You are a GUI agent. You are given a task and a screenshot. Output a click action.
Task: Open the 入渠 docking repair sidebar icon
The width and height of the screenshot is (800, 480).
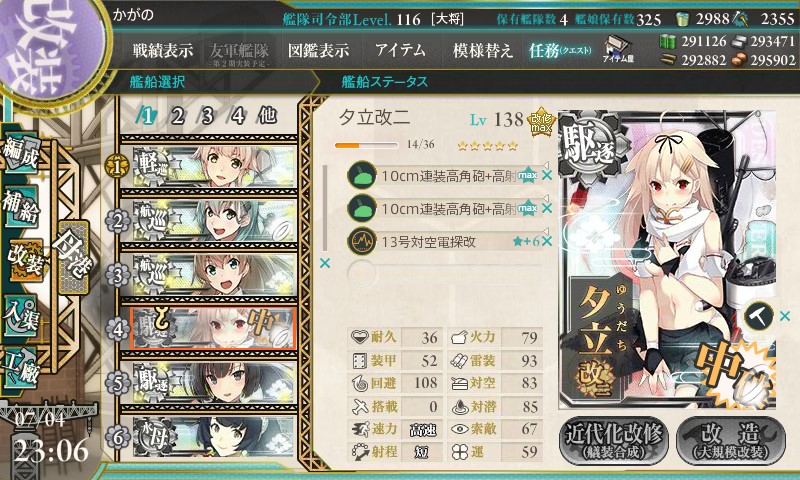point(21,316)
